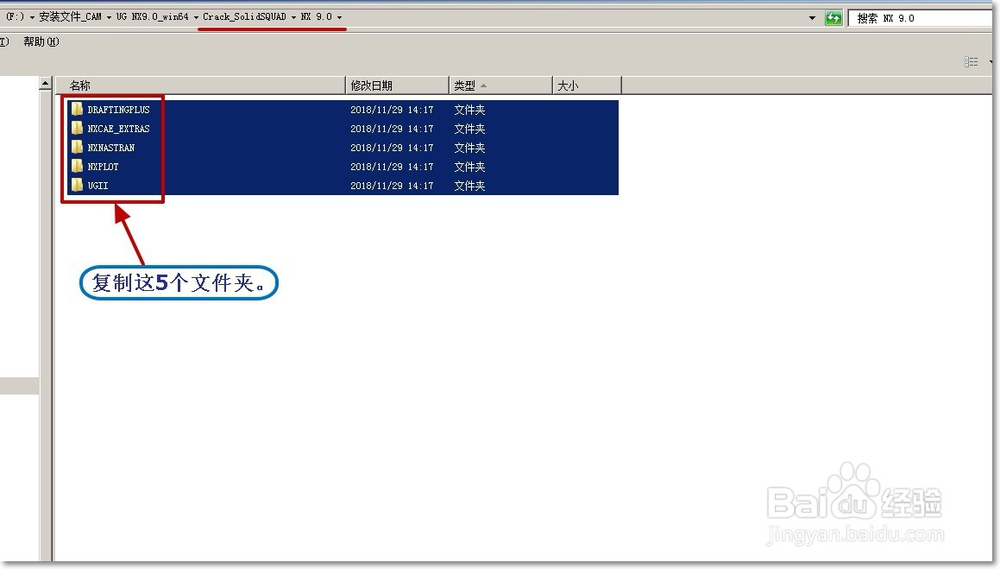Viewport: 1000px width, 569px height.
Task: Expand dropdown arrow after Crack_SolidSQUAD breadcrumb
Action: pyautogui.click(x=293, y=17)
